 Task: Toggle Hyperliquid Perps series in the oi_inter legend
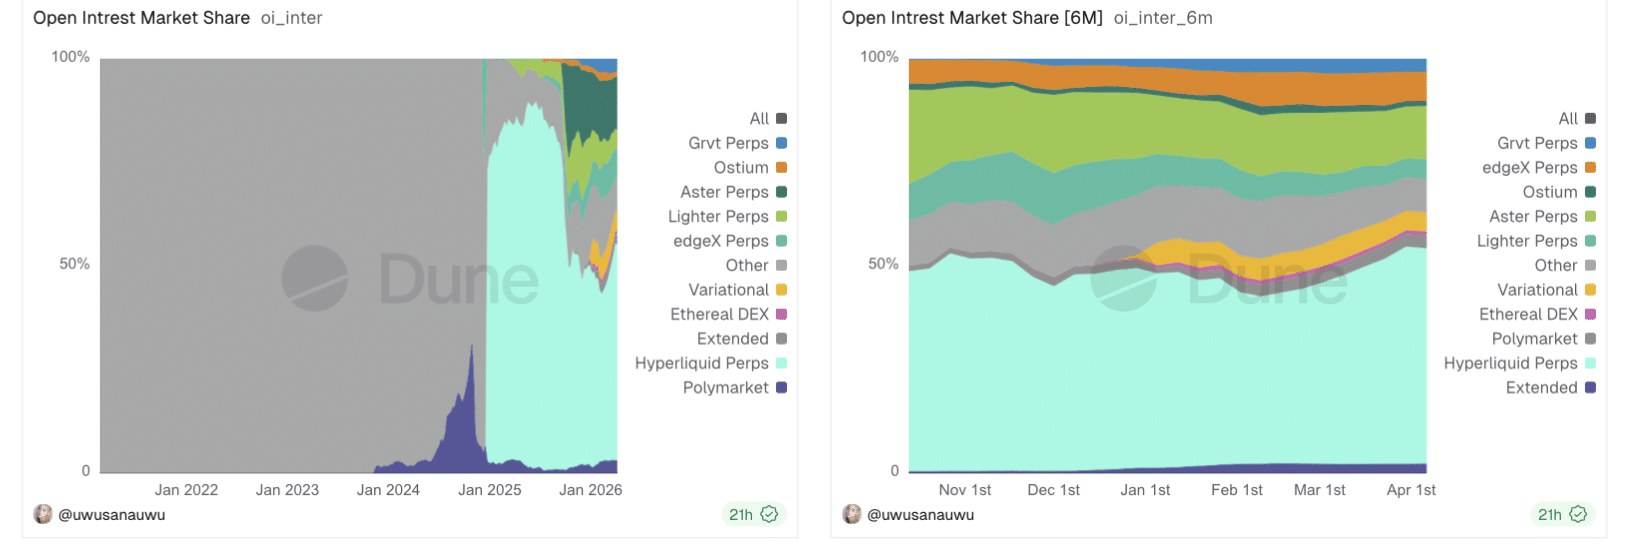click(702, 363)
